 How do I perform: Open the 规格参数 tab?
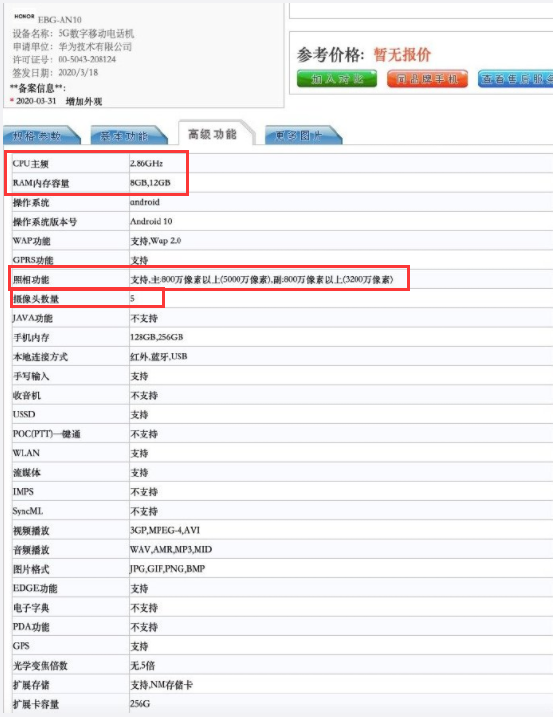tap(40, 135)
